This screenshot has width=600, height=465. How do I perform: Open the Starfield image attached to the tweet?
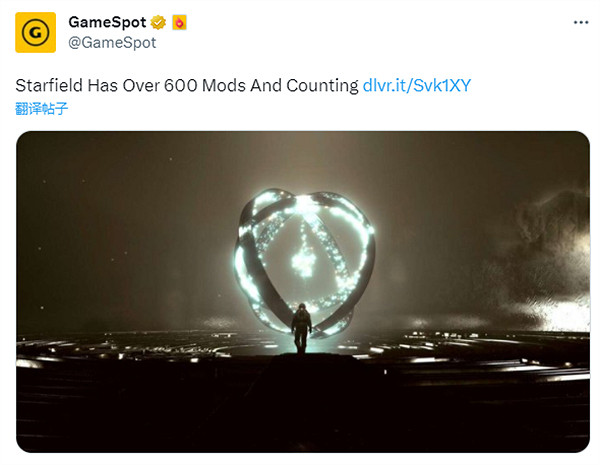(302, 290)
